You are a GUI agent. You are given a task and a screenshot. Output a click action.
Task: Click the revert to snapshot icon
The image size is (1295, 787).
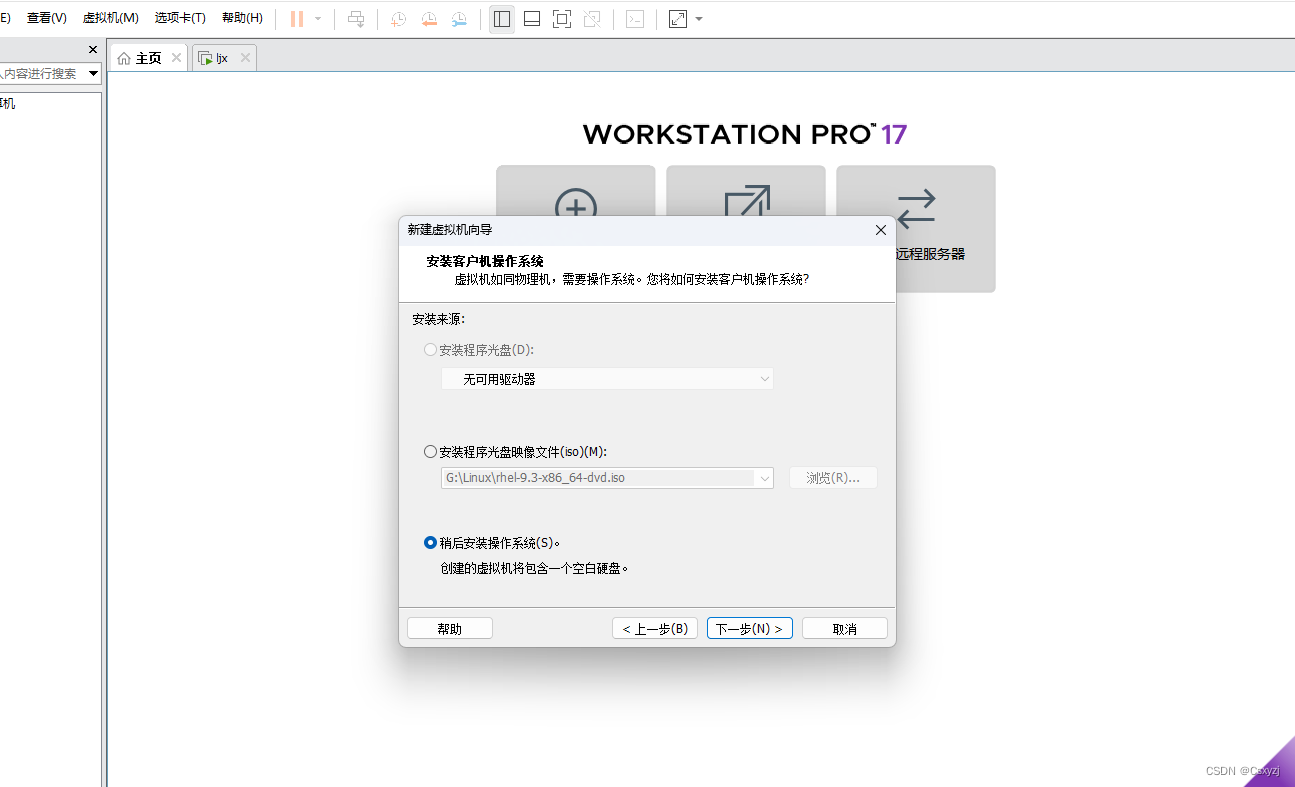click(x=429, y=19)
